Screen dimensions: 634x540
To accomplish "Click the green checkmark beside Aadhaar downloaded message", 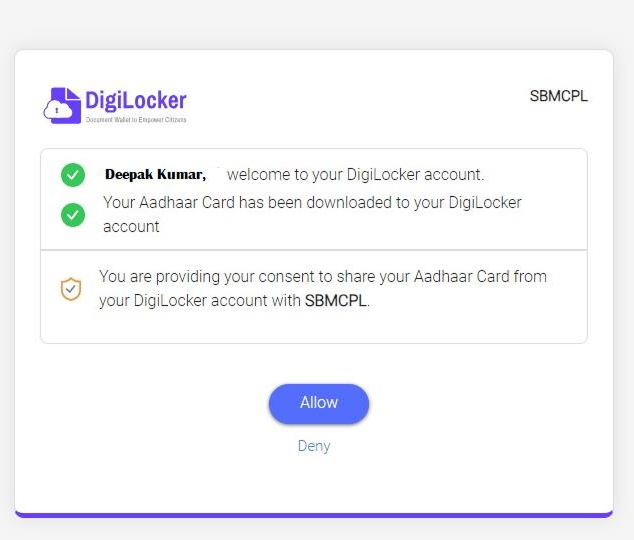I will pyautogui.click(x=73, y=214).
